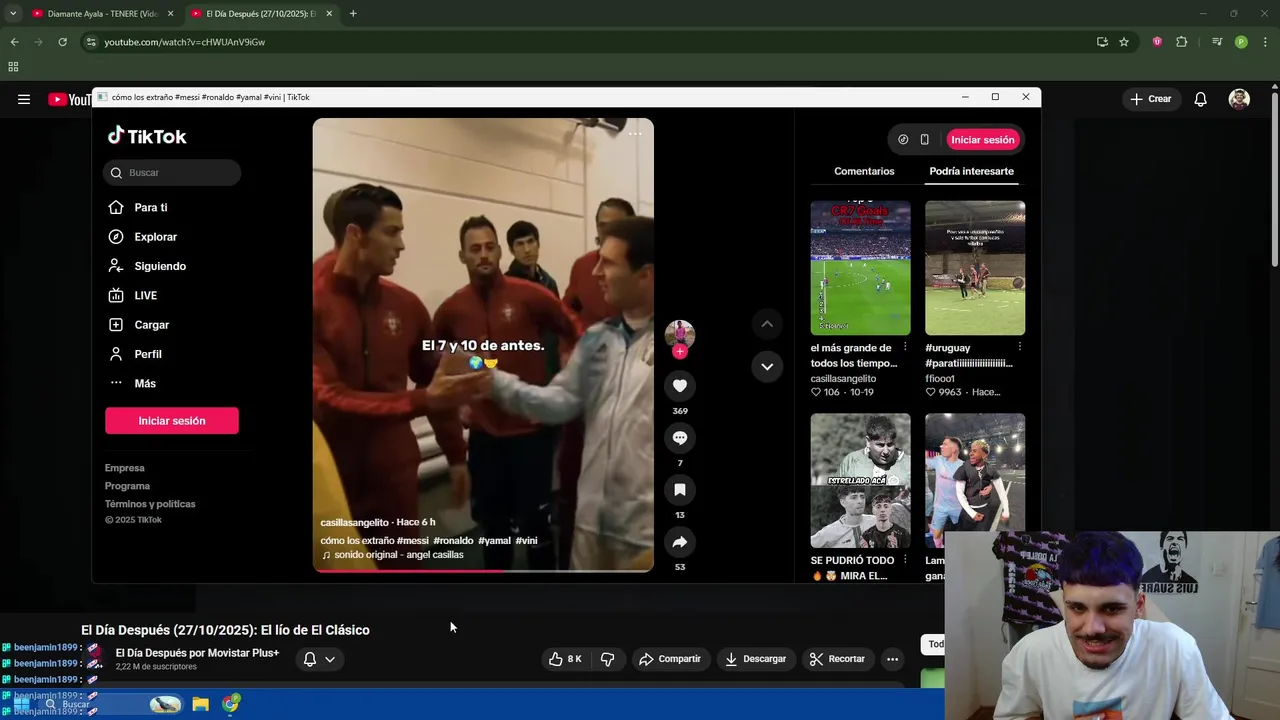Open Chrome apps grid on bookmarks bar
The image size is (1280, 720).
(13, 67)
